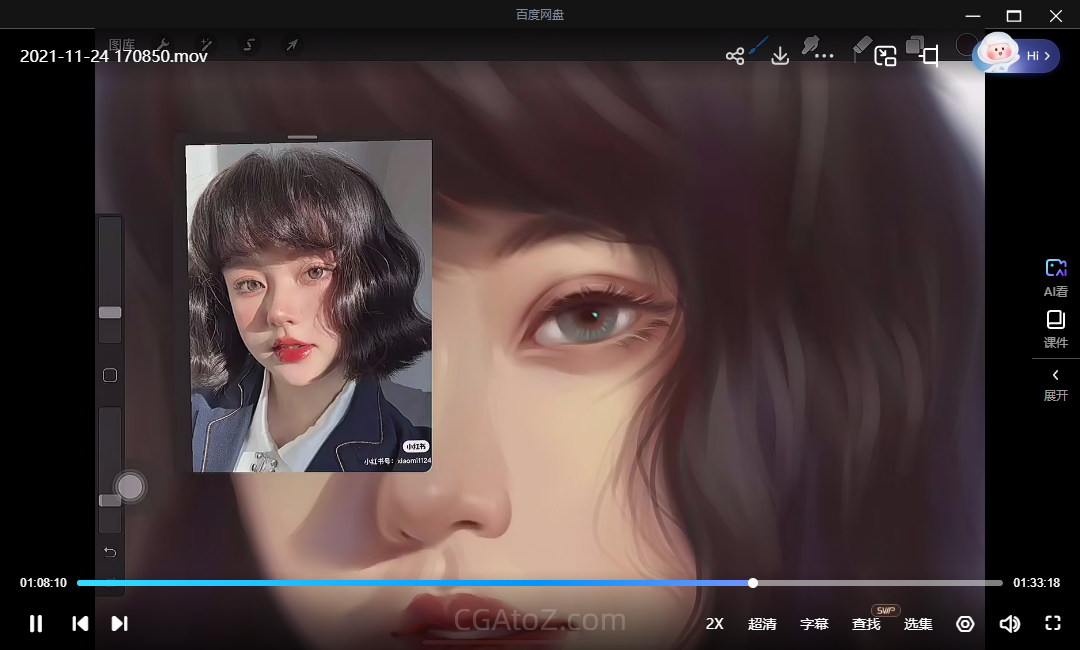Skip to the next video
Viewport: 1080px width, 650px height.
[x=119, y=624]
